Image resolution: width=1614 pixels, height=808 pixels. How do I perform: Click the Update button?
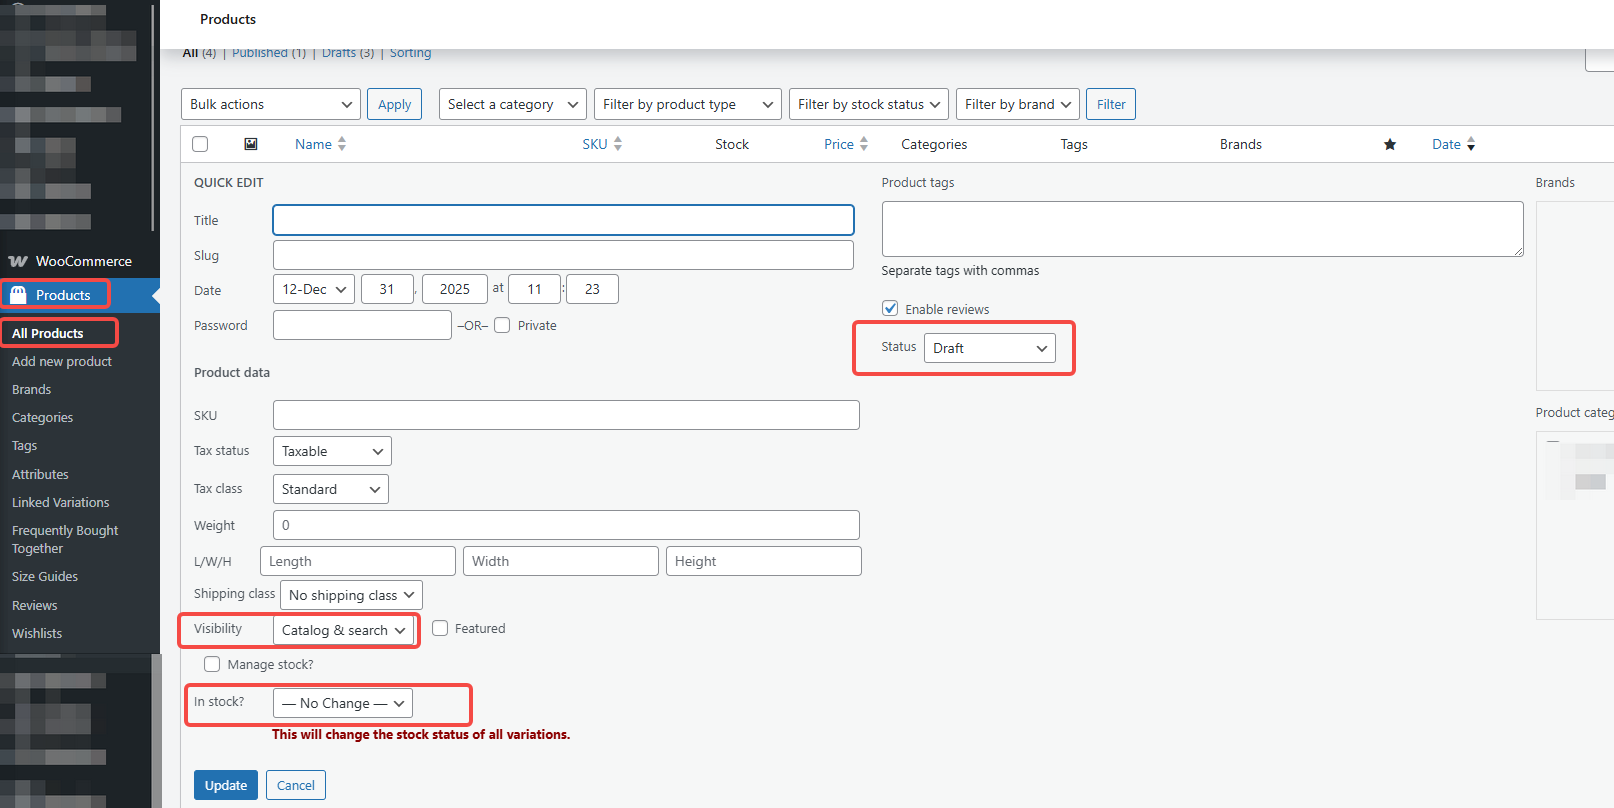click(x=226, y=785)
